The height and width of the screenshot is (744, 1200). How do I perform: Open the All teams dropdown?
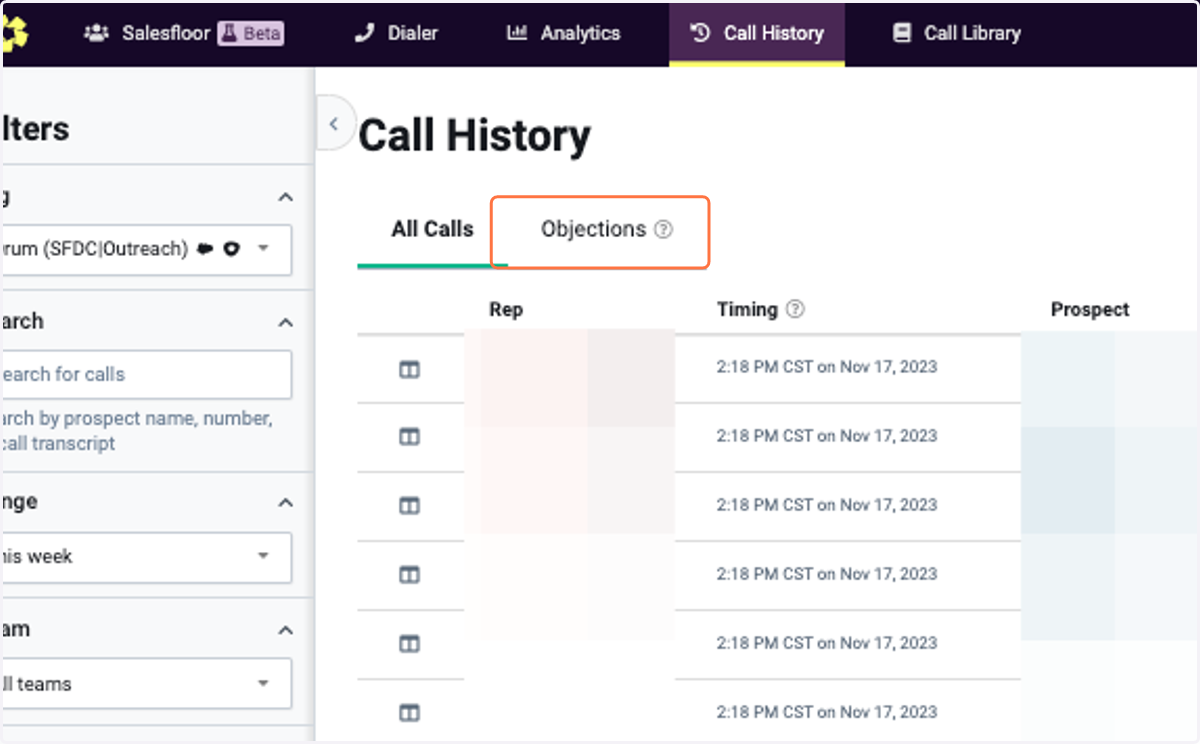pos(147,684)
